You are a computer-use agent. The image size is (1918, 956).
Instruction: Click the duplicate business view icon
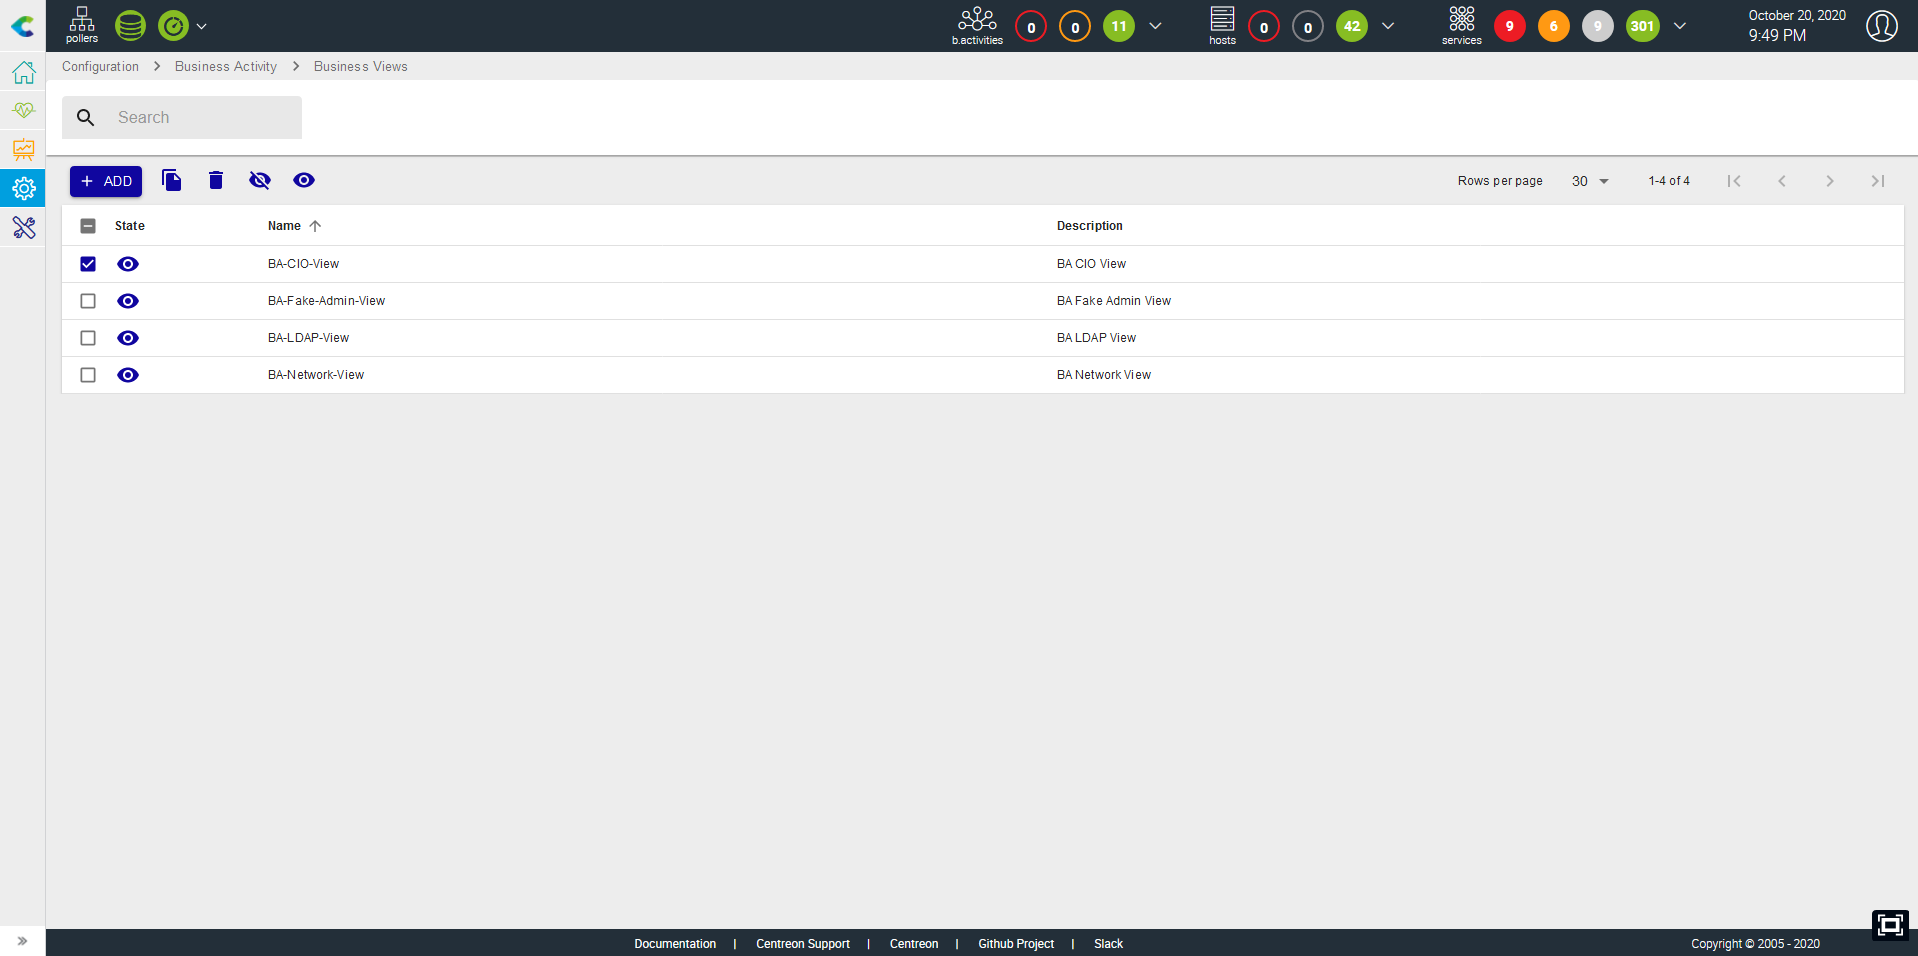[x=172, y=180]
